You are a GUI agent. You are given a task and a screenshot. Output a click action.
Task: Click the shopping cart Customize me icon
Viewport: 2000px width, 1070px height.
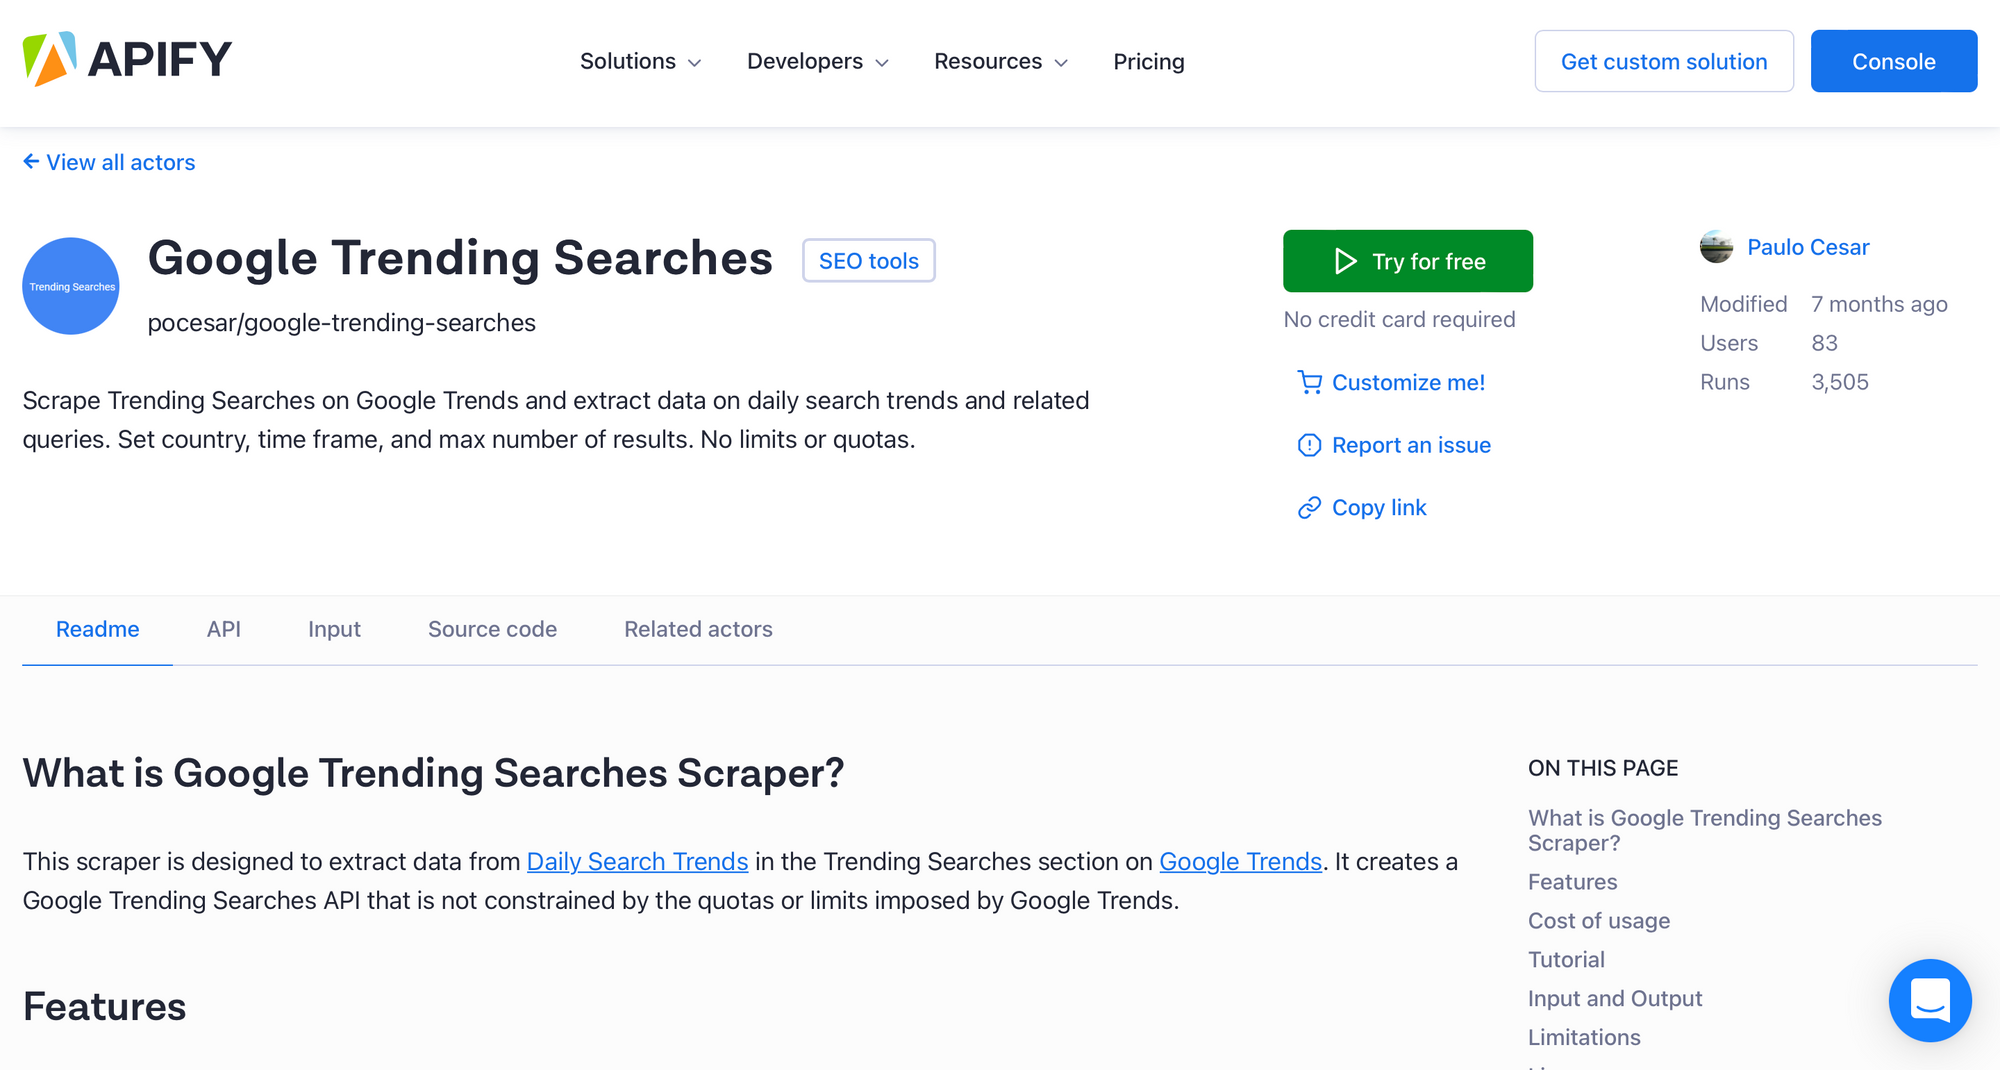click(1309, 383)
